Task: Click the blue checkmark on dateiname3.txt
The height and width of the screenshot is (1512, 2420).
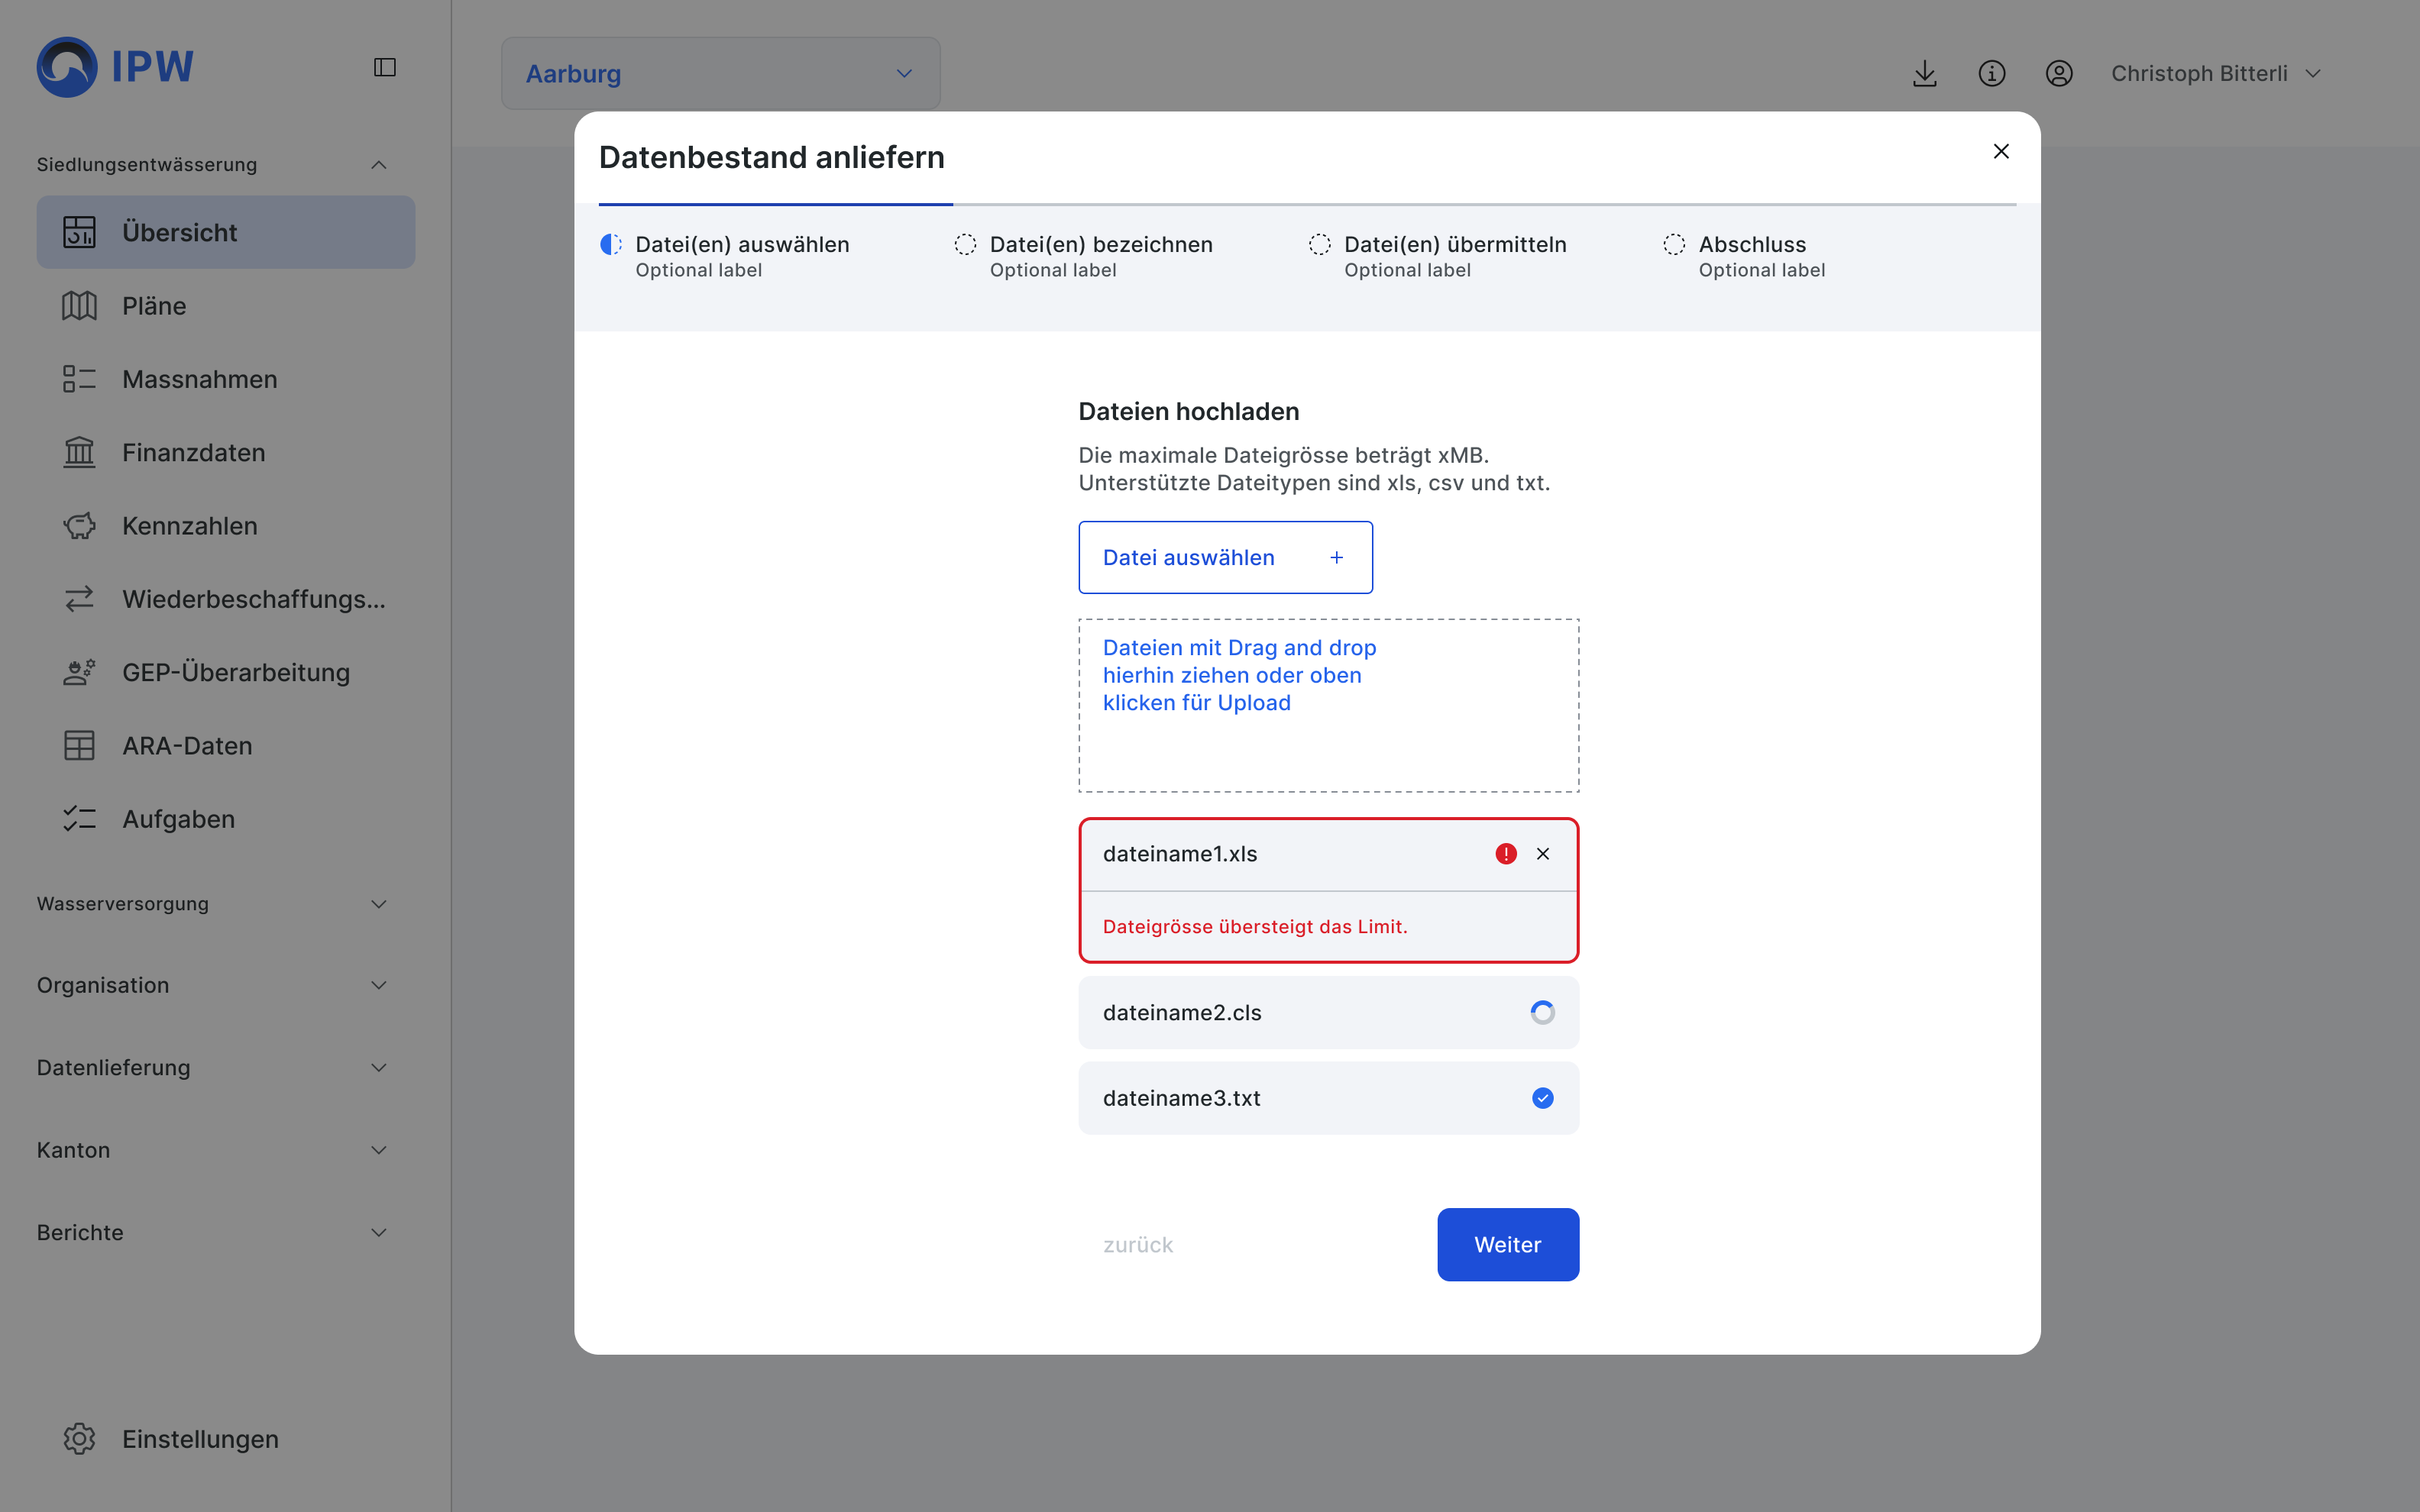Action: coord(1542,1098)
